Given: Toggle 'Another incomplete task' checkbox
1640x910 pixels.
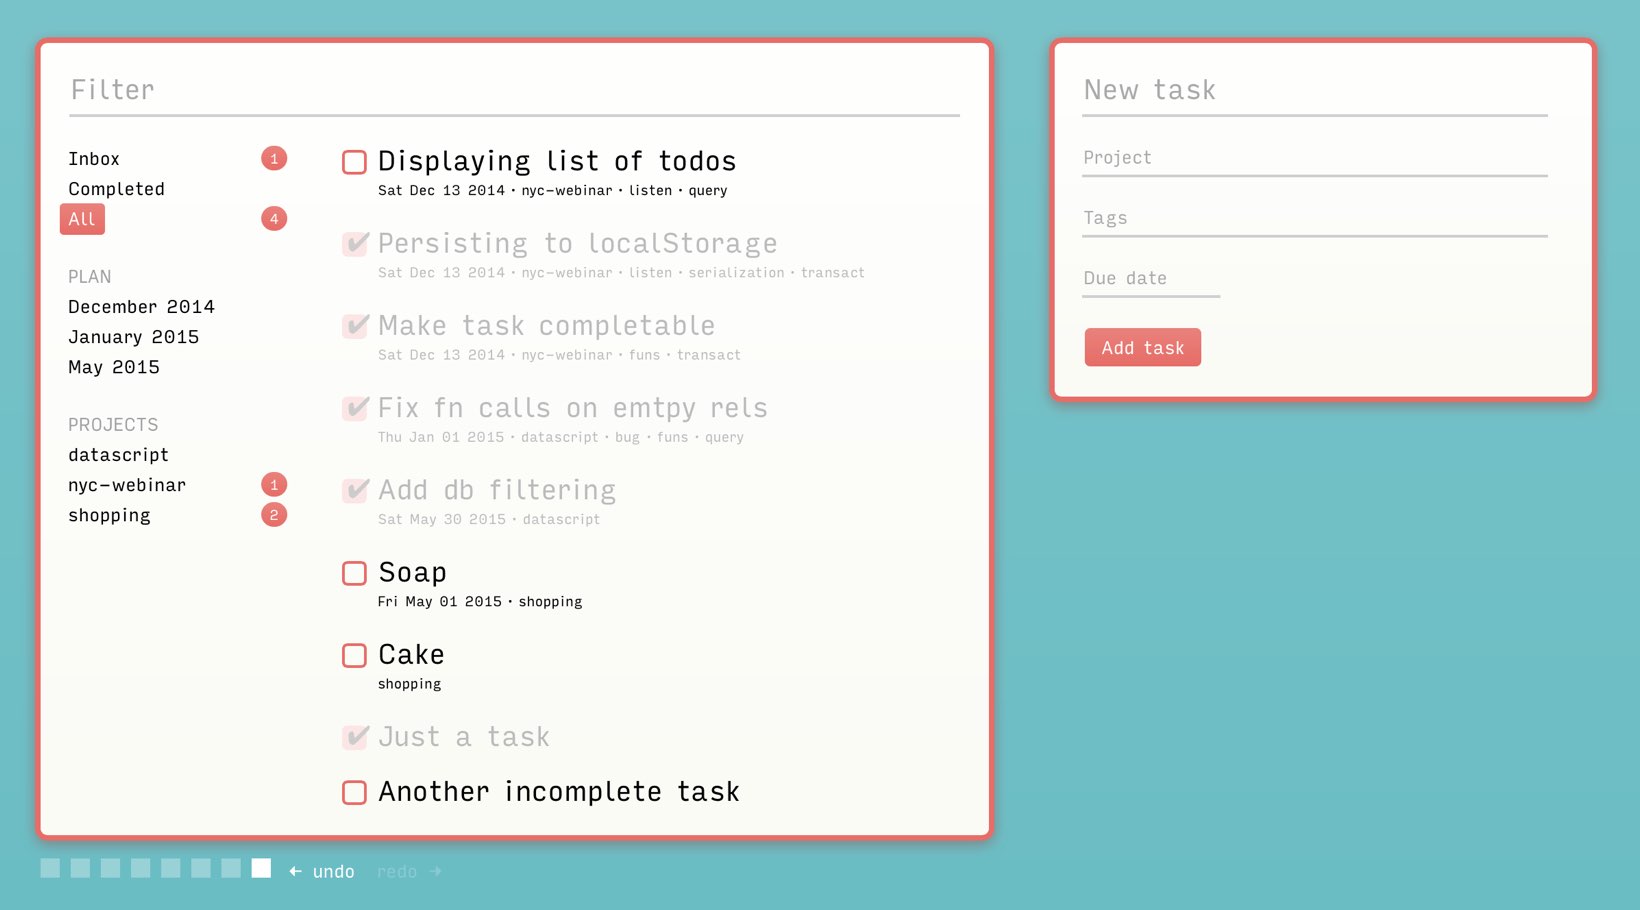Looking at the screenshot, I should coord(354,792).
